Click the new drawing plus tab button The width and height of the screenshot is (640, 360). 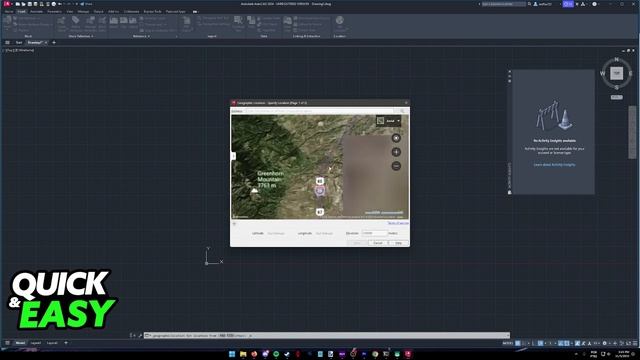tap(53, 42)
